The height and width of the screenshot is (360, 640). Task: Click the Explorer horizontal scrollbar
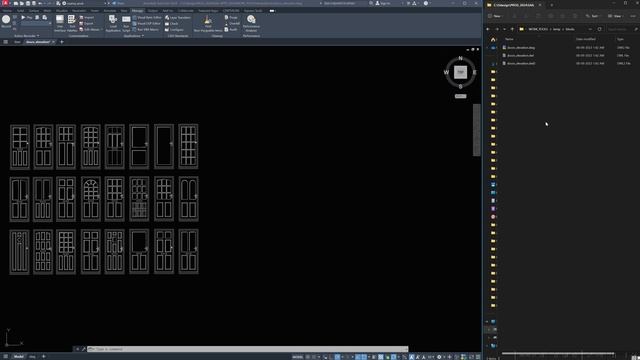point(558,353)
